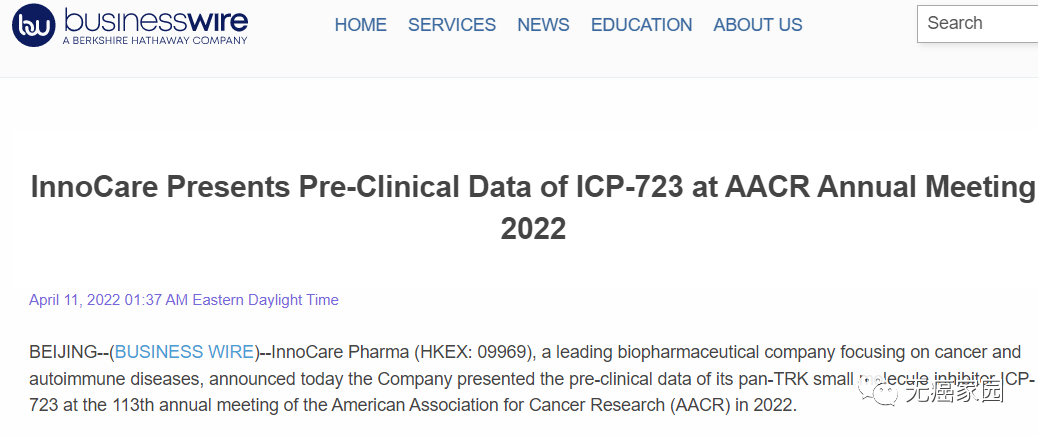The width and height of the screenshot is (1038, 436).
Task: Open the HOME menu item
Action: point(360,25)
